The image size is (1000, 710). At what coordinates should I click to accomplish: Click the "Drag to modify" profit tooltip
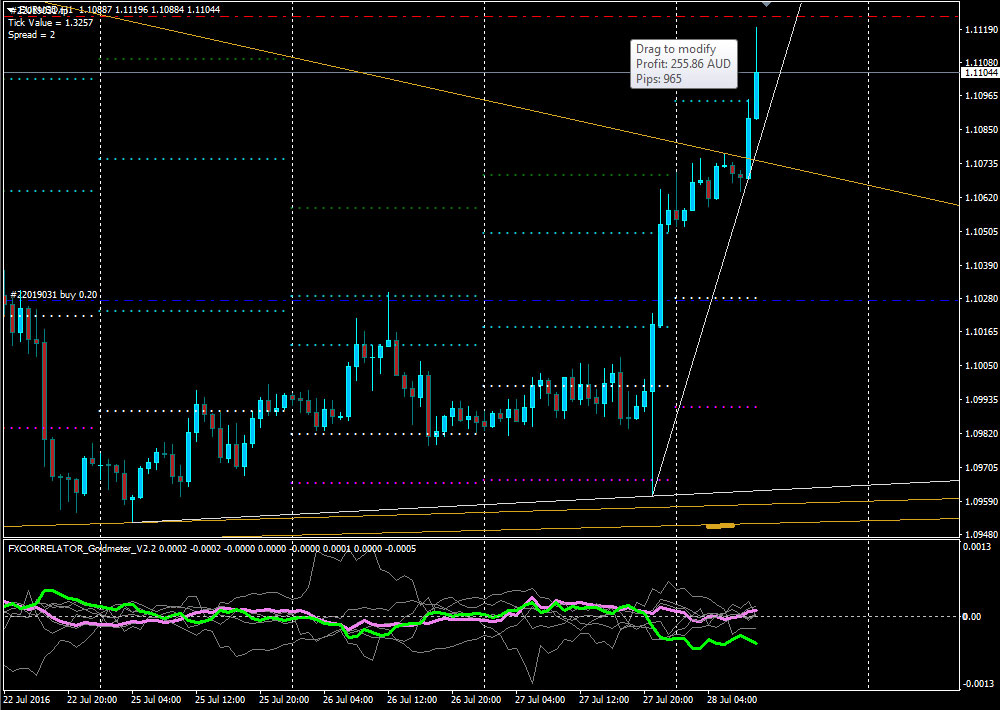tap(684, 64)
